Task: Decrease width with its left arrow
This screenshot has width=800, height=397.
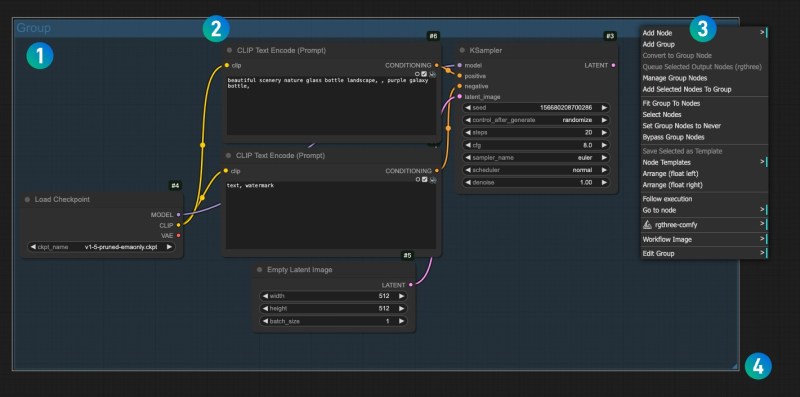Action: pos(265,296)
